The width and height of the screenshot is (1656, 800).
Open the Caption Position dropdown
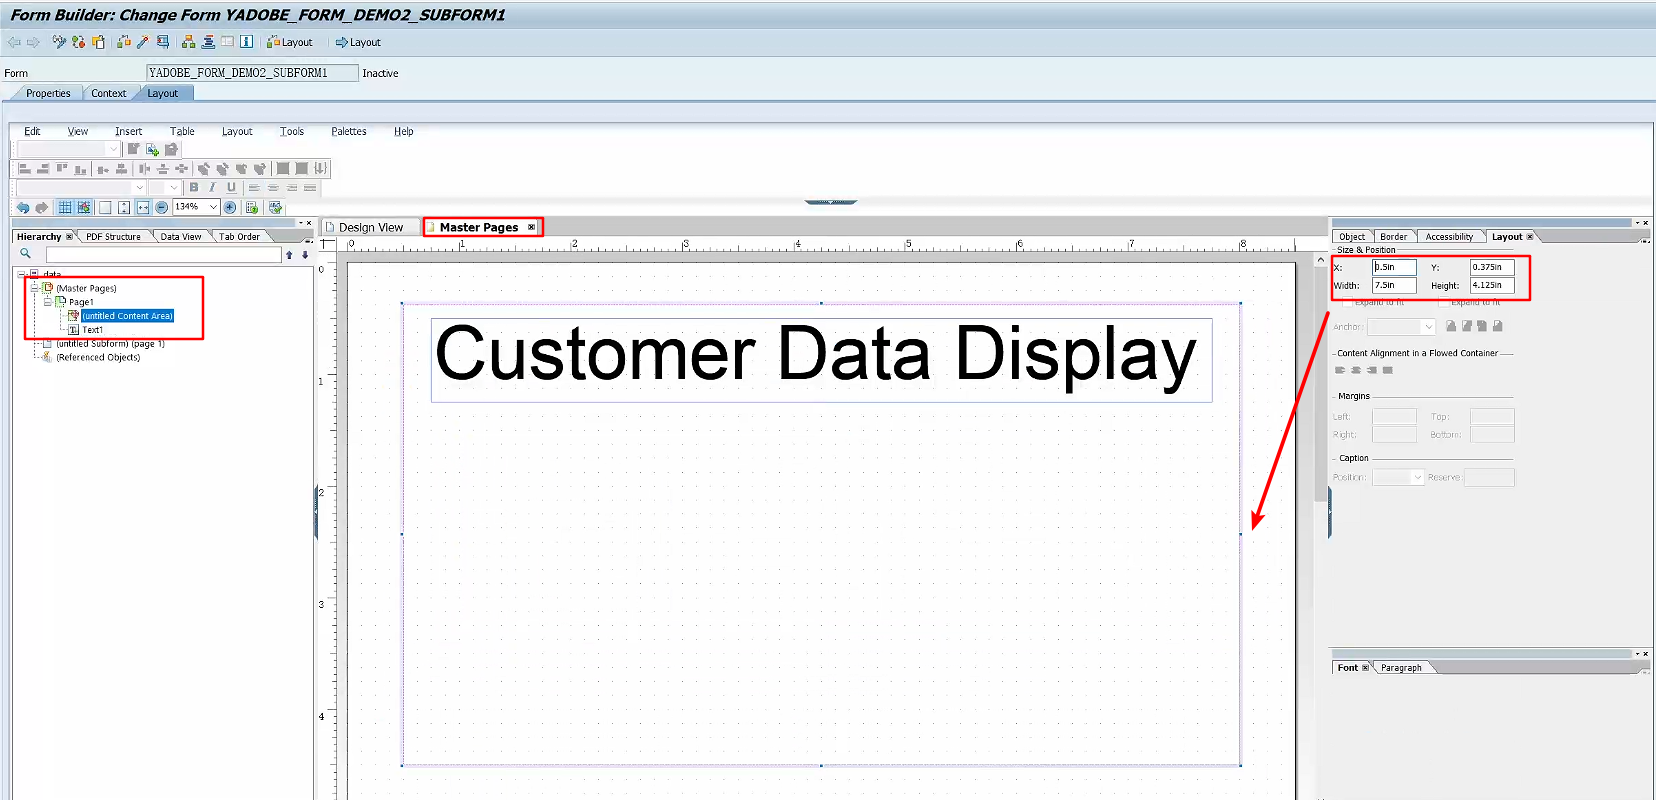point(1417,478)
